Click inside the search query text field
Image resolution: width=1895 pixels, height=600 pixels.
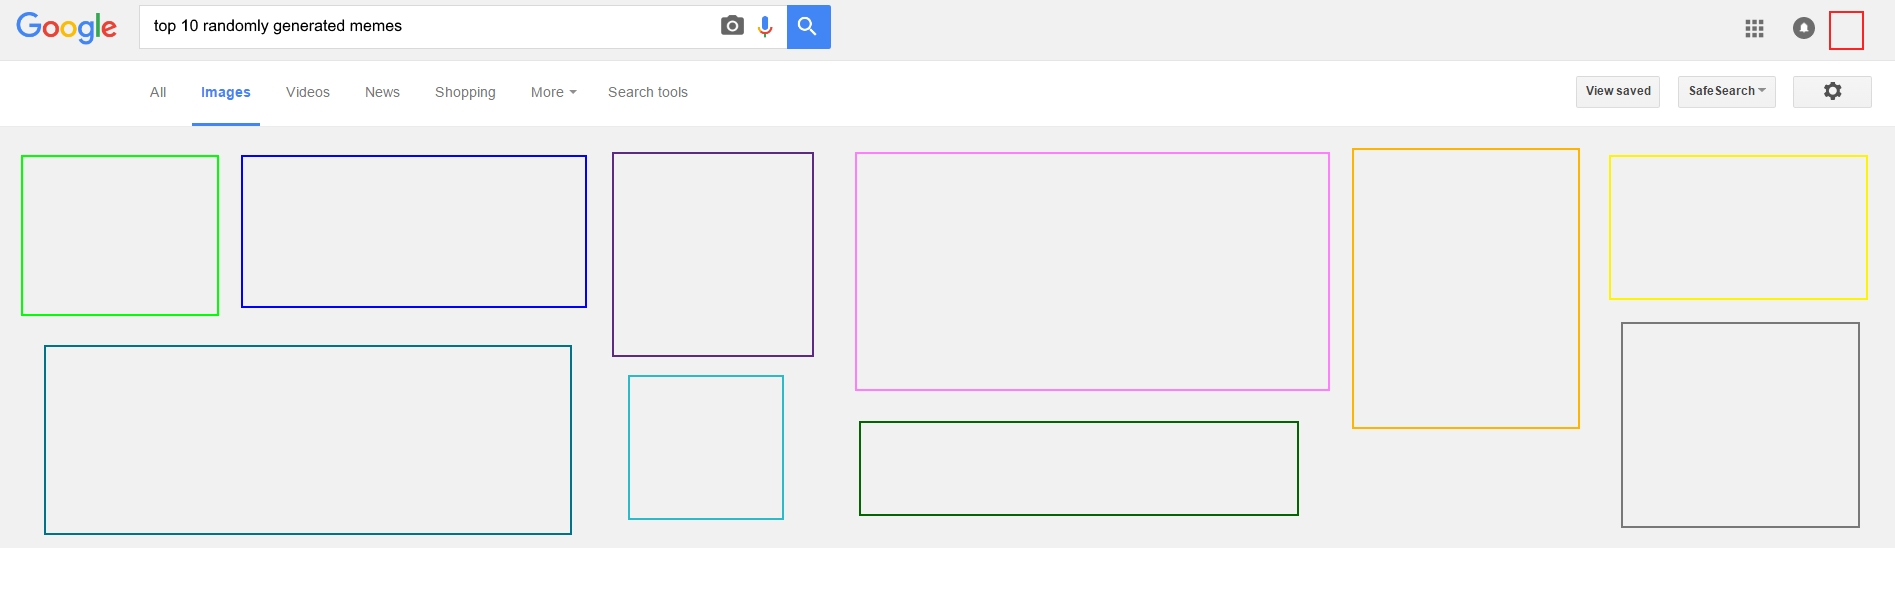[430, 26]
